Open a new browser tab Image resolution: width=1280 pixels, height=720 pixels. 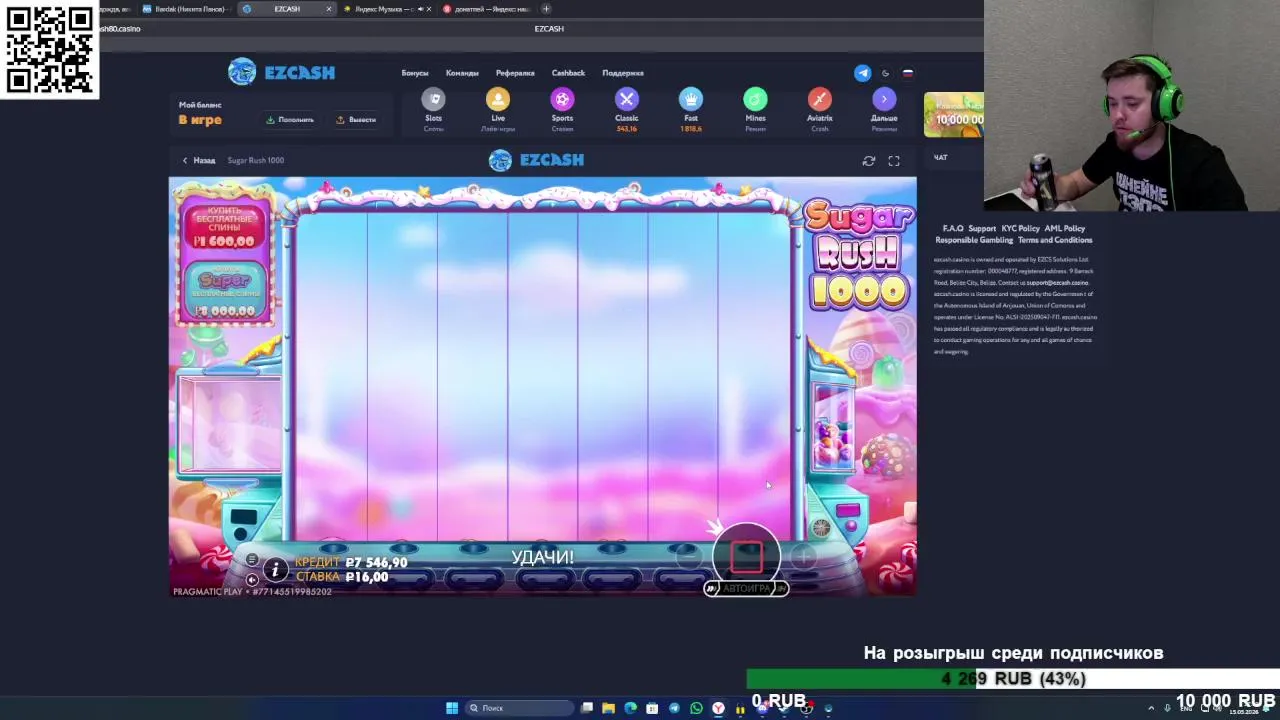click(x=546, y=9)
